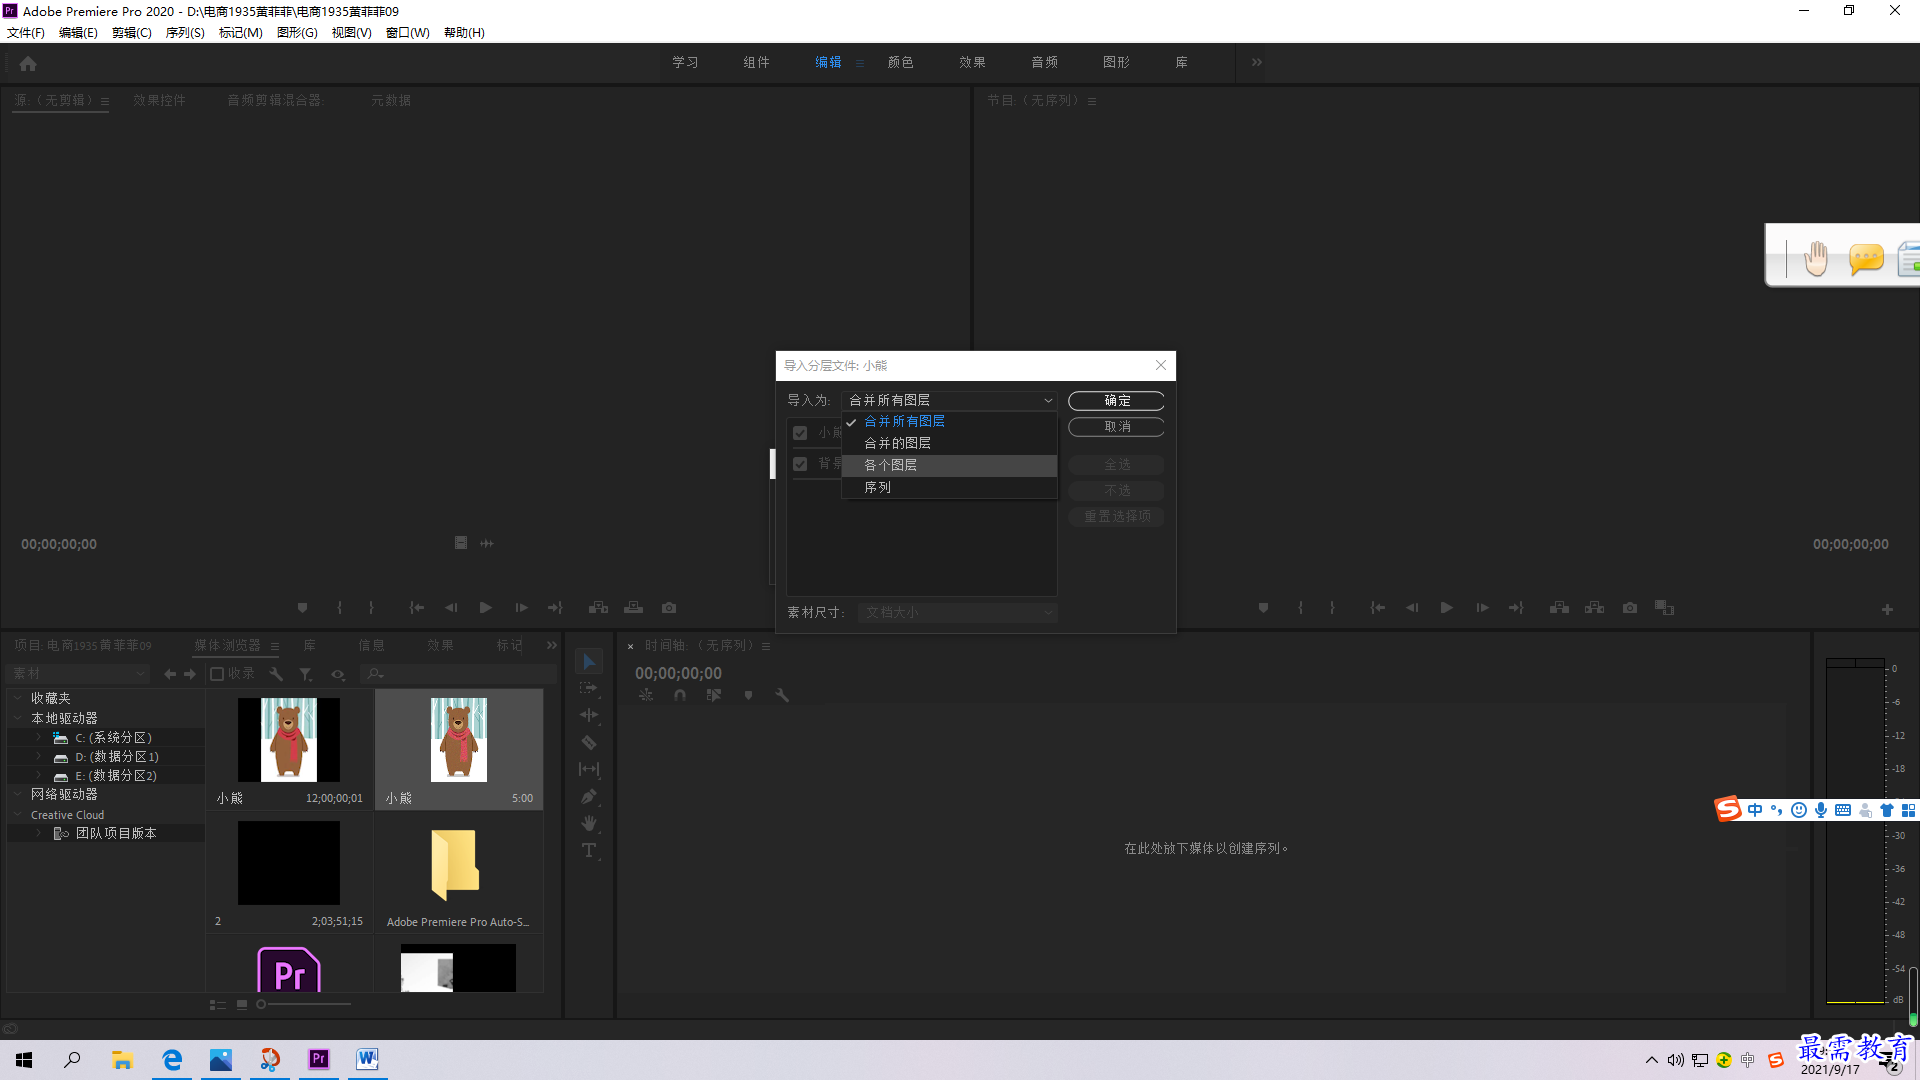Open Windows Start menu
The height and width of the screenshot is (1080, 1920).
pos(24,1059)
